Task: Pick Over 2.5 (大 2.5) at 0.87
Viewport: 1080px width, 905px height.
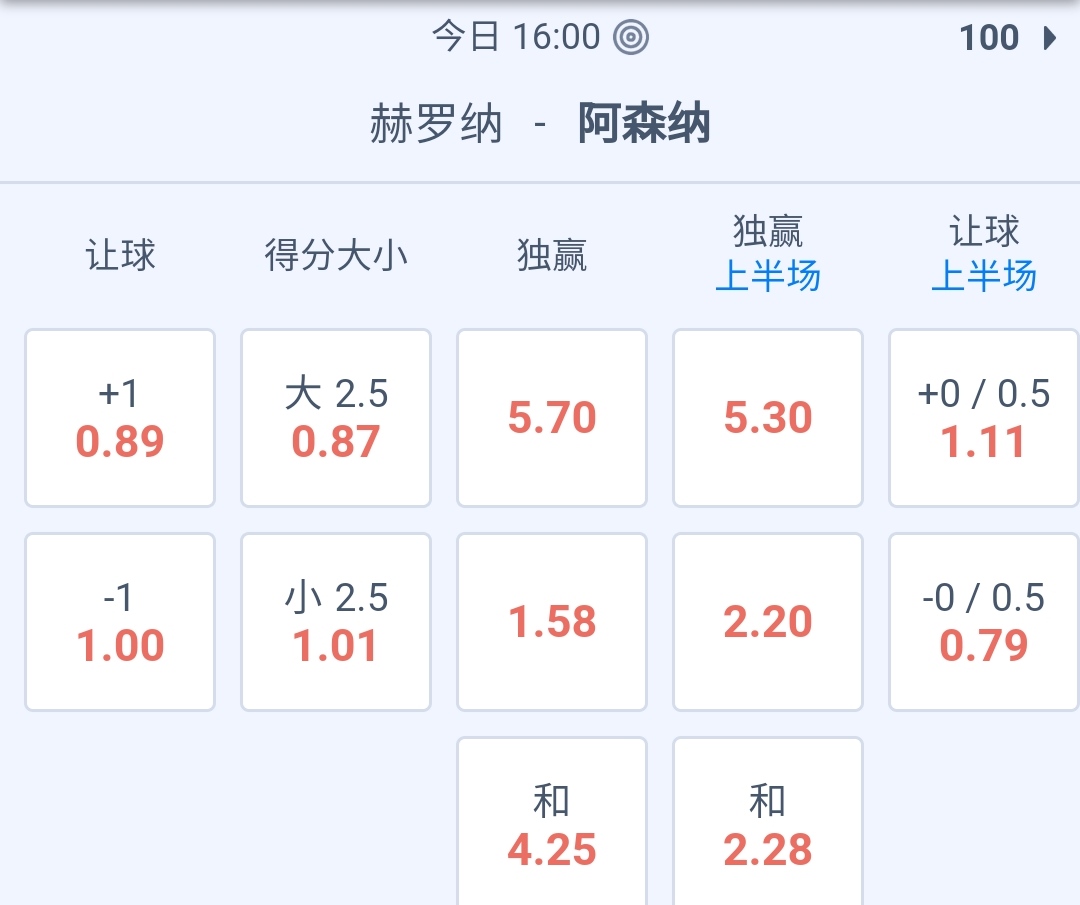Action: point(336,418)
